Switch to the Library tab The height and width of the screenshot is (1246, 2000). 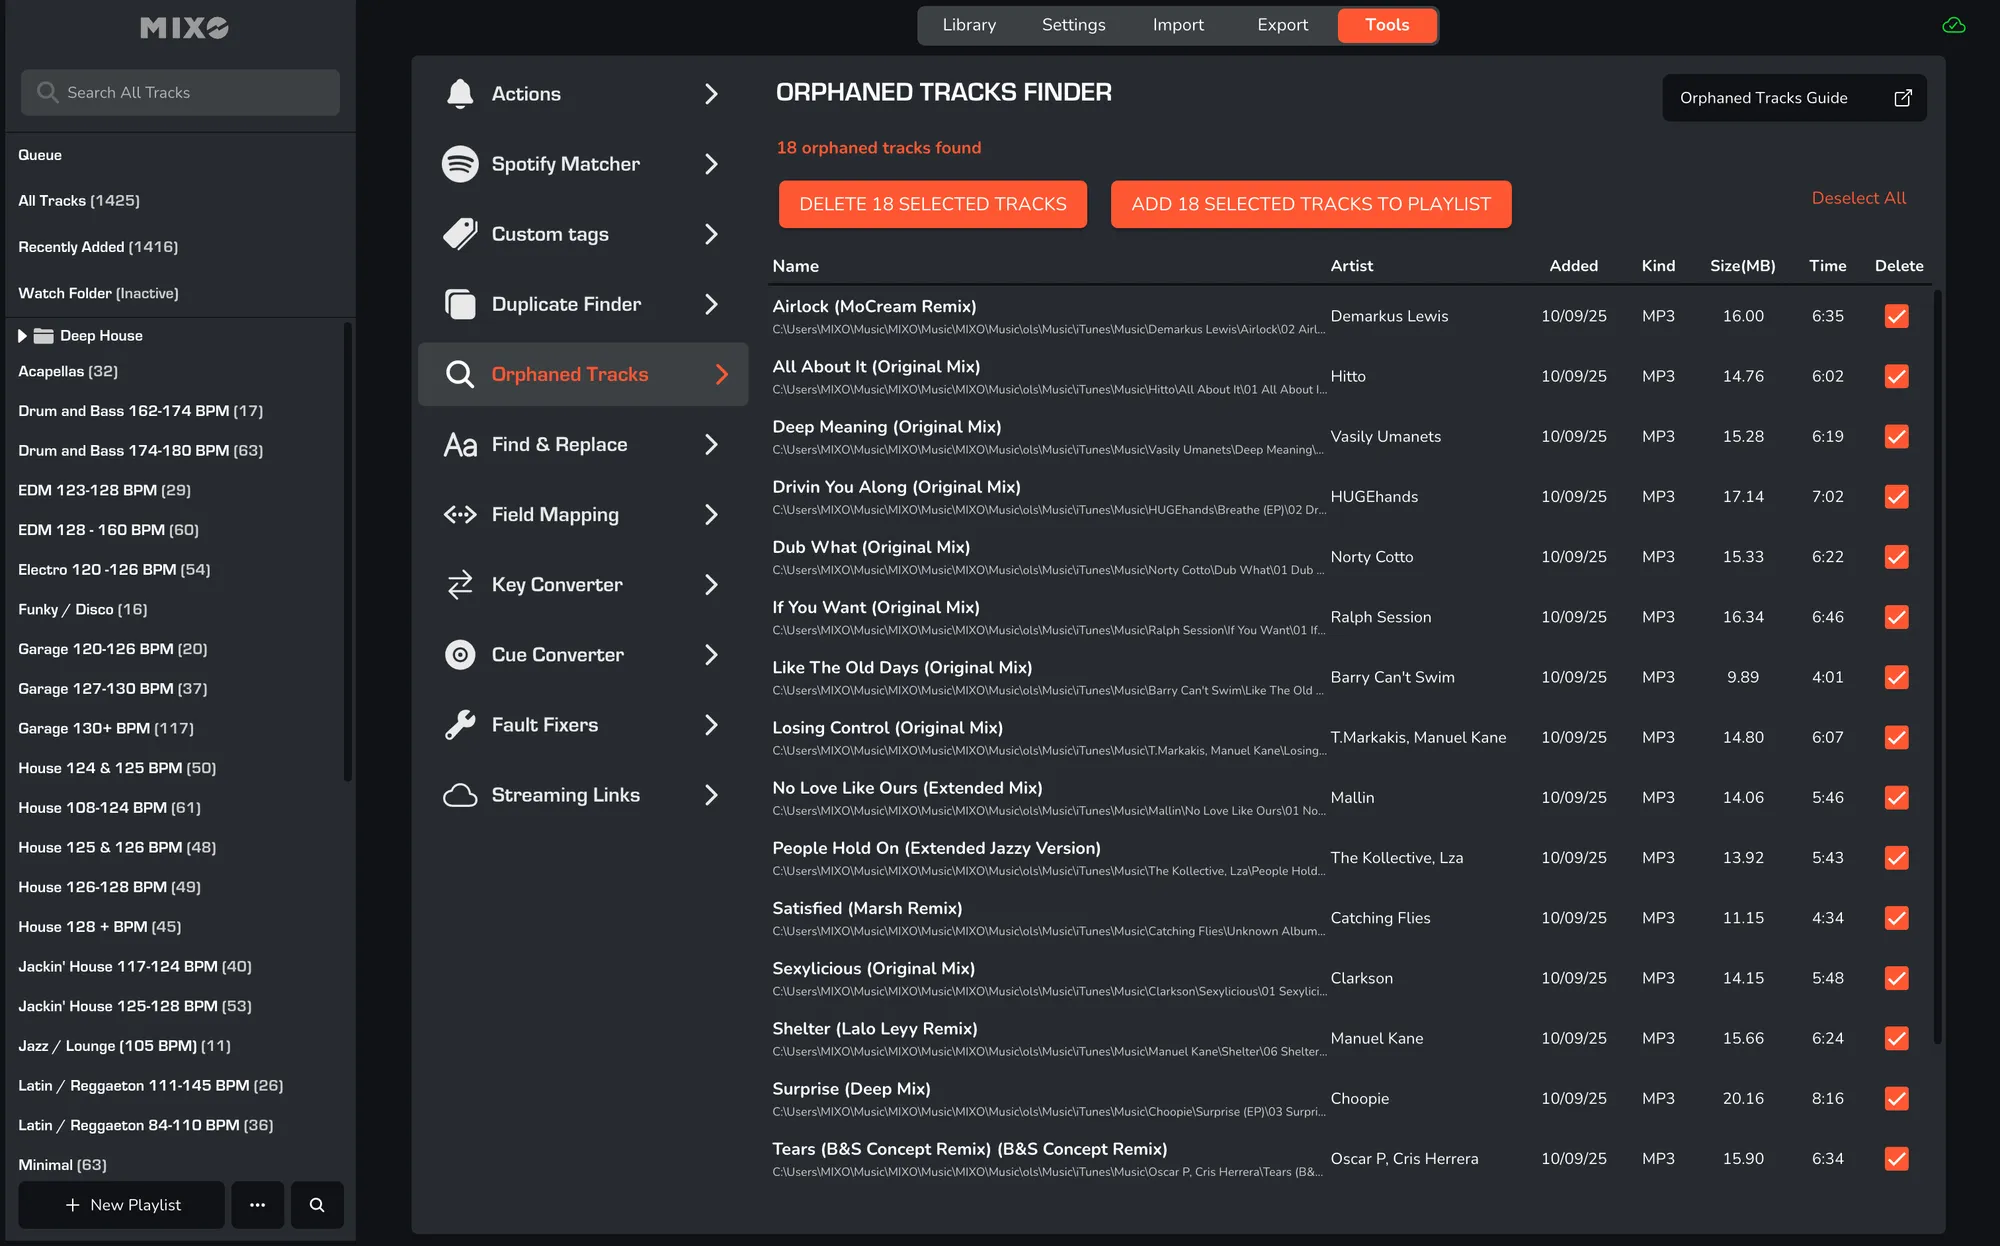point(968,25)
